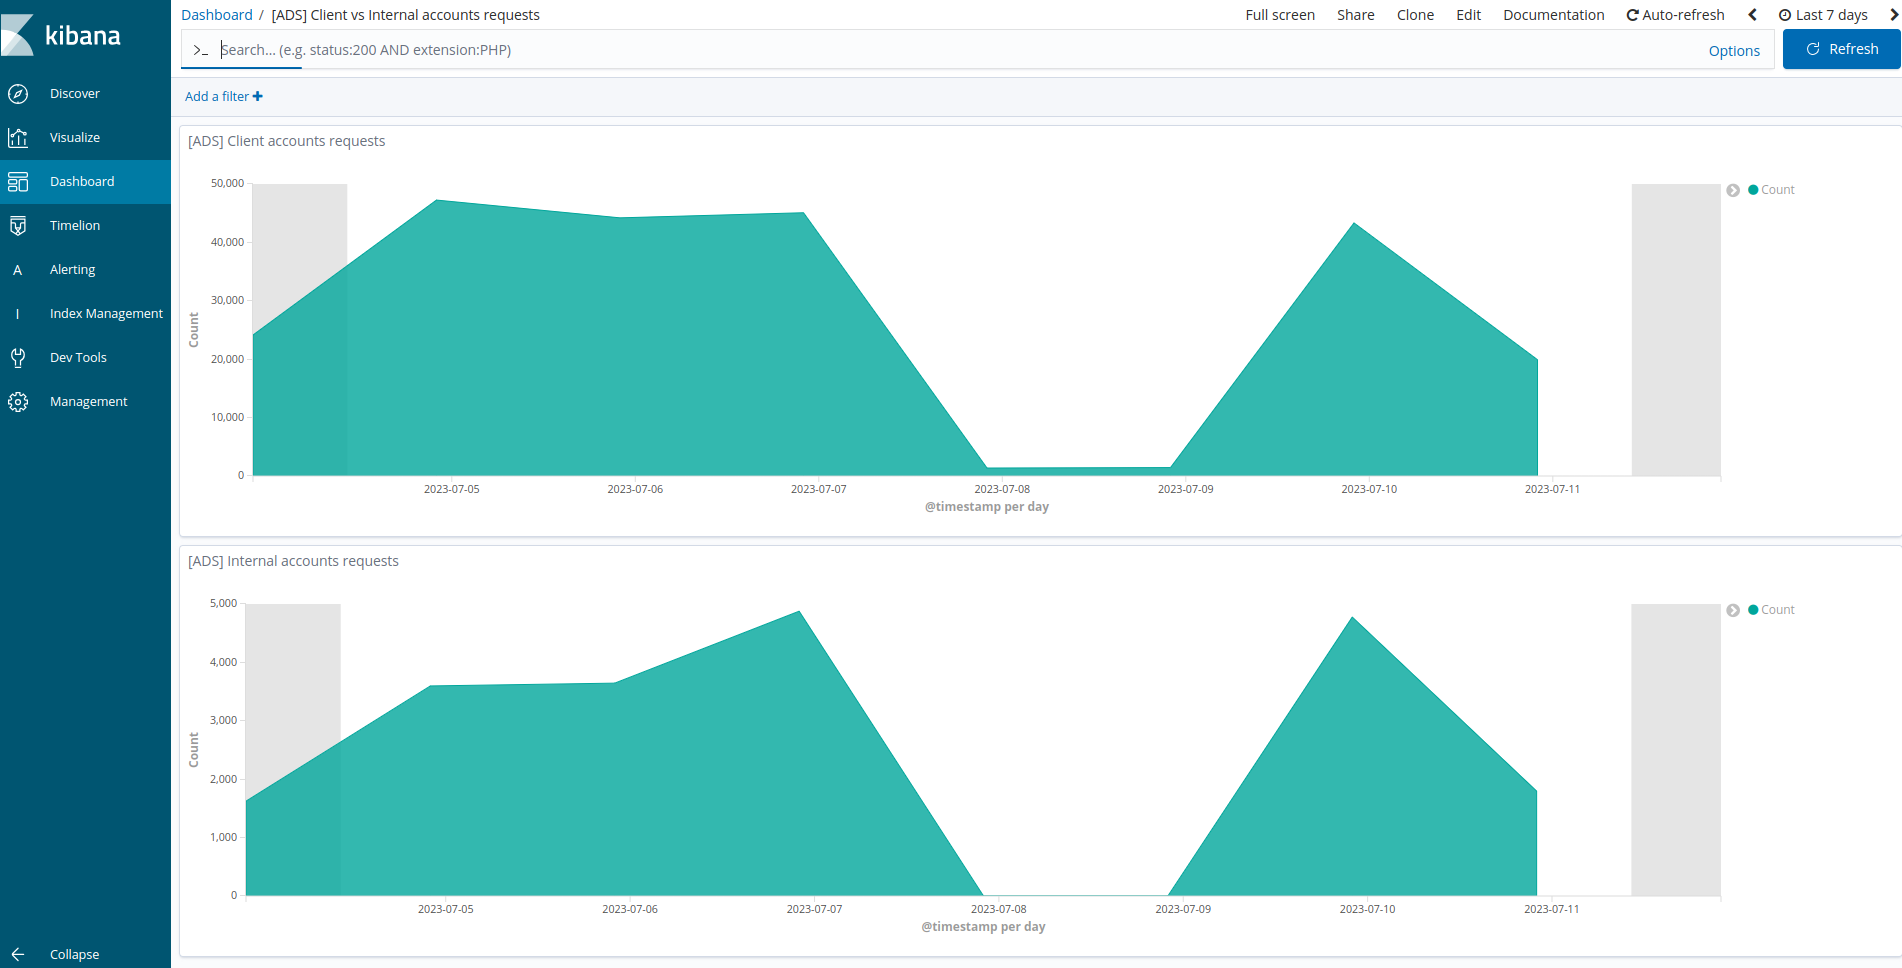1902x968 pixels.
Task: Click Count color dot in Client chart legend
Action: point(1753,190)
